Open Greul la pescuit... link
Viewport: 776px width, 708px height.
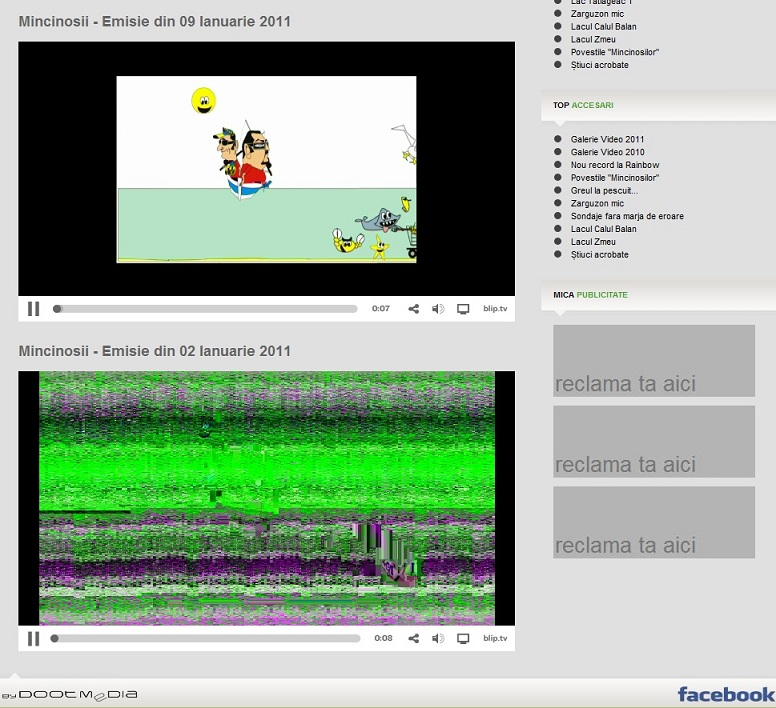coord(604,190)
